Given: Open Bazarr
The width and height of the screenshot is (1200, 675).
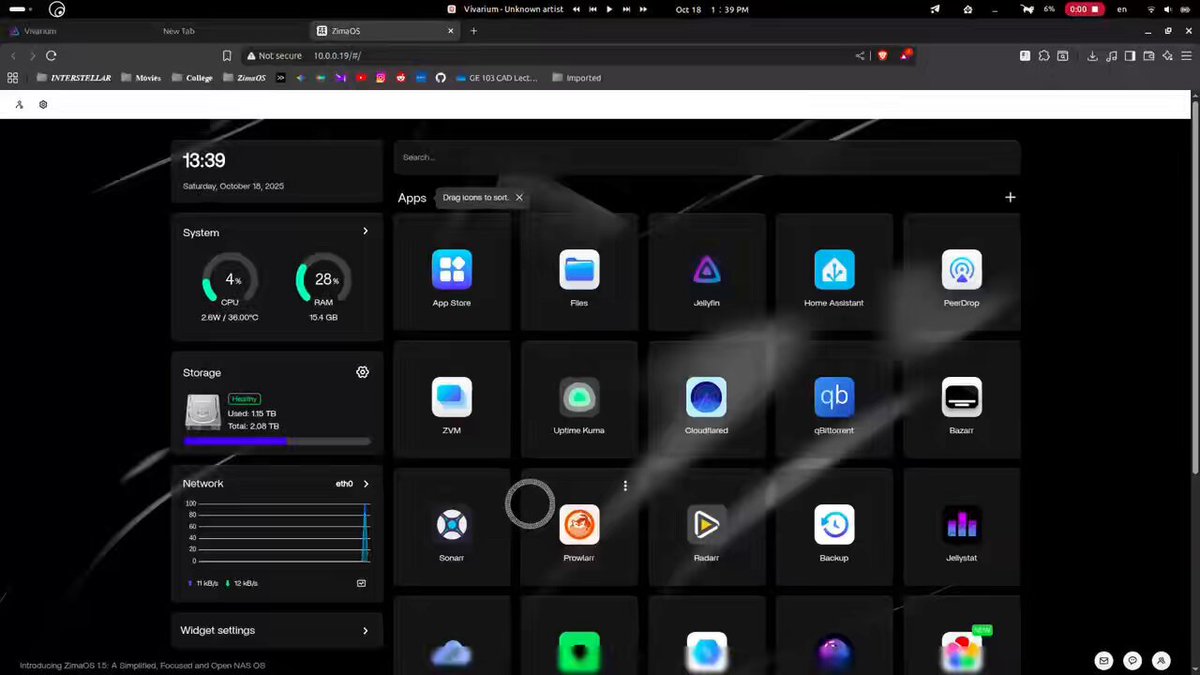Looking at the screenshot, I should (x=962, y=397).
